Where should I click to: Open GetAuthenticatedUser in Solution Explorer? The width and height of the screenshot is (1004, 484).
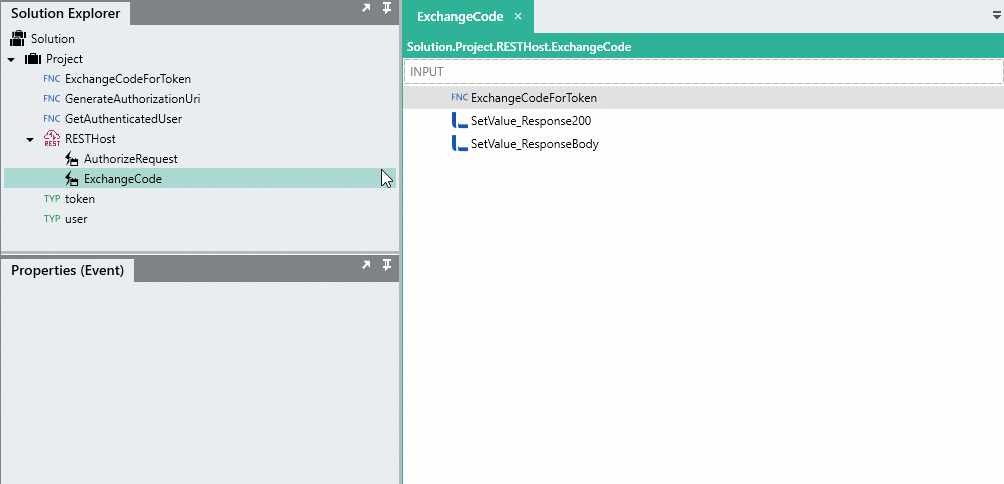click(x=123, y=119)
